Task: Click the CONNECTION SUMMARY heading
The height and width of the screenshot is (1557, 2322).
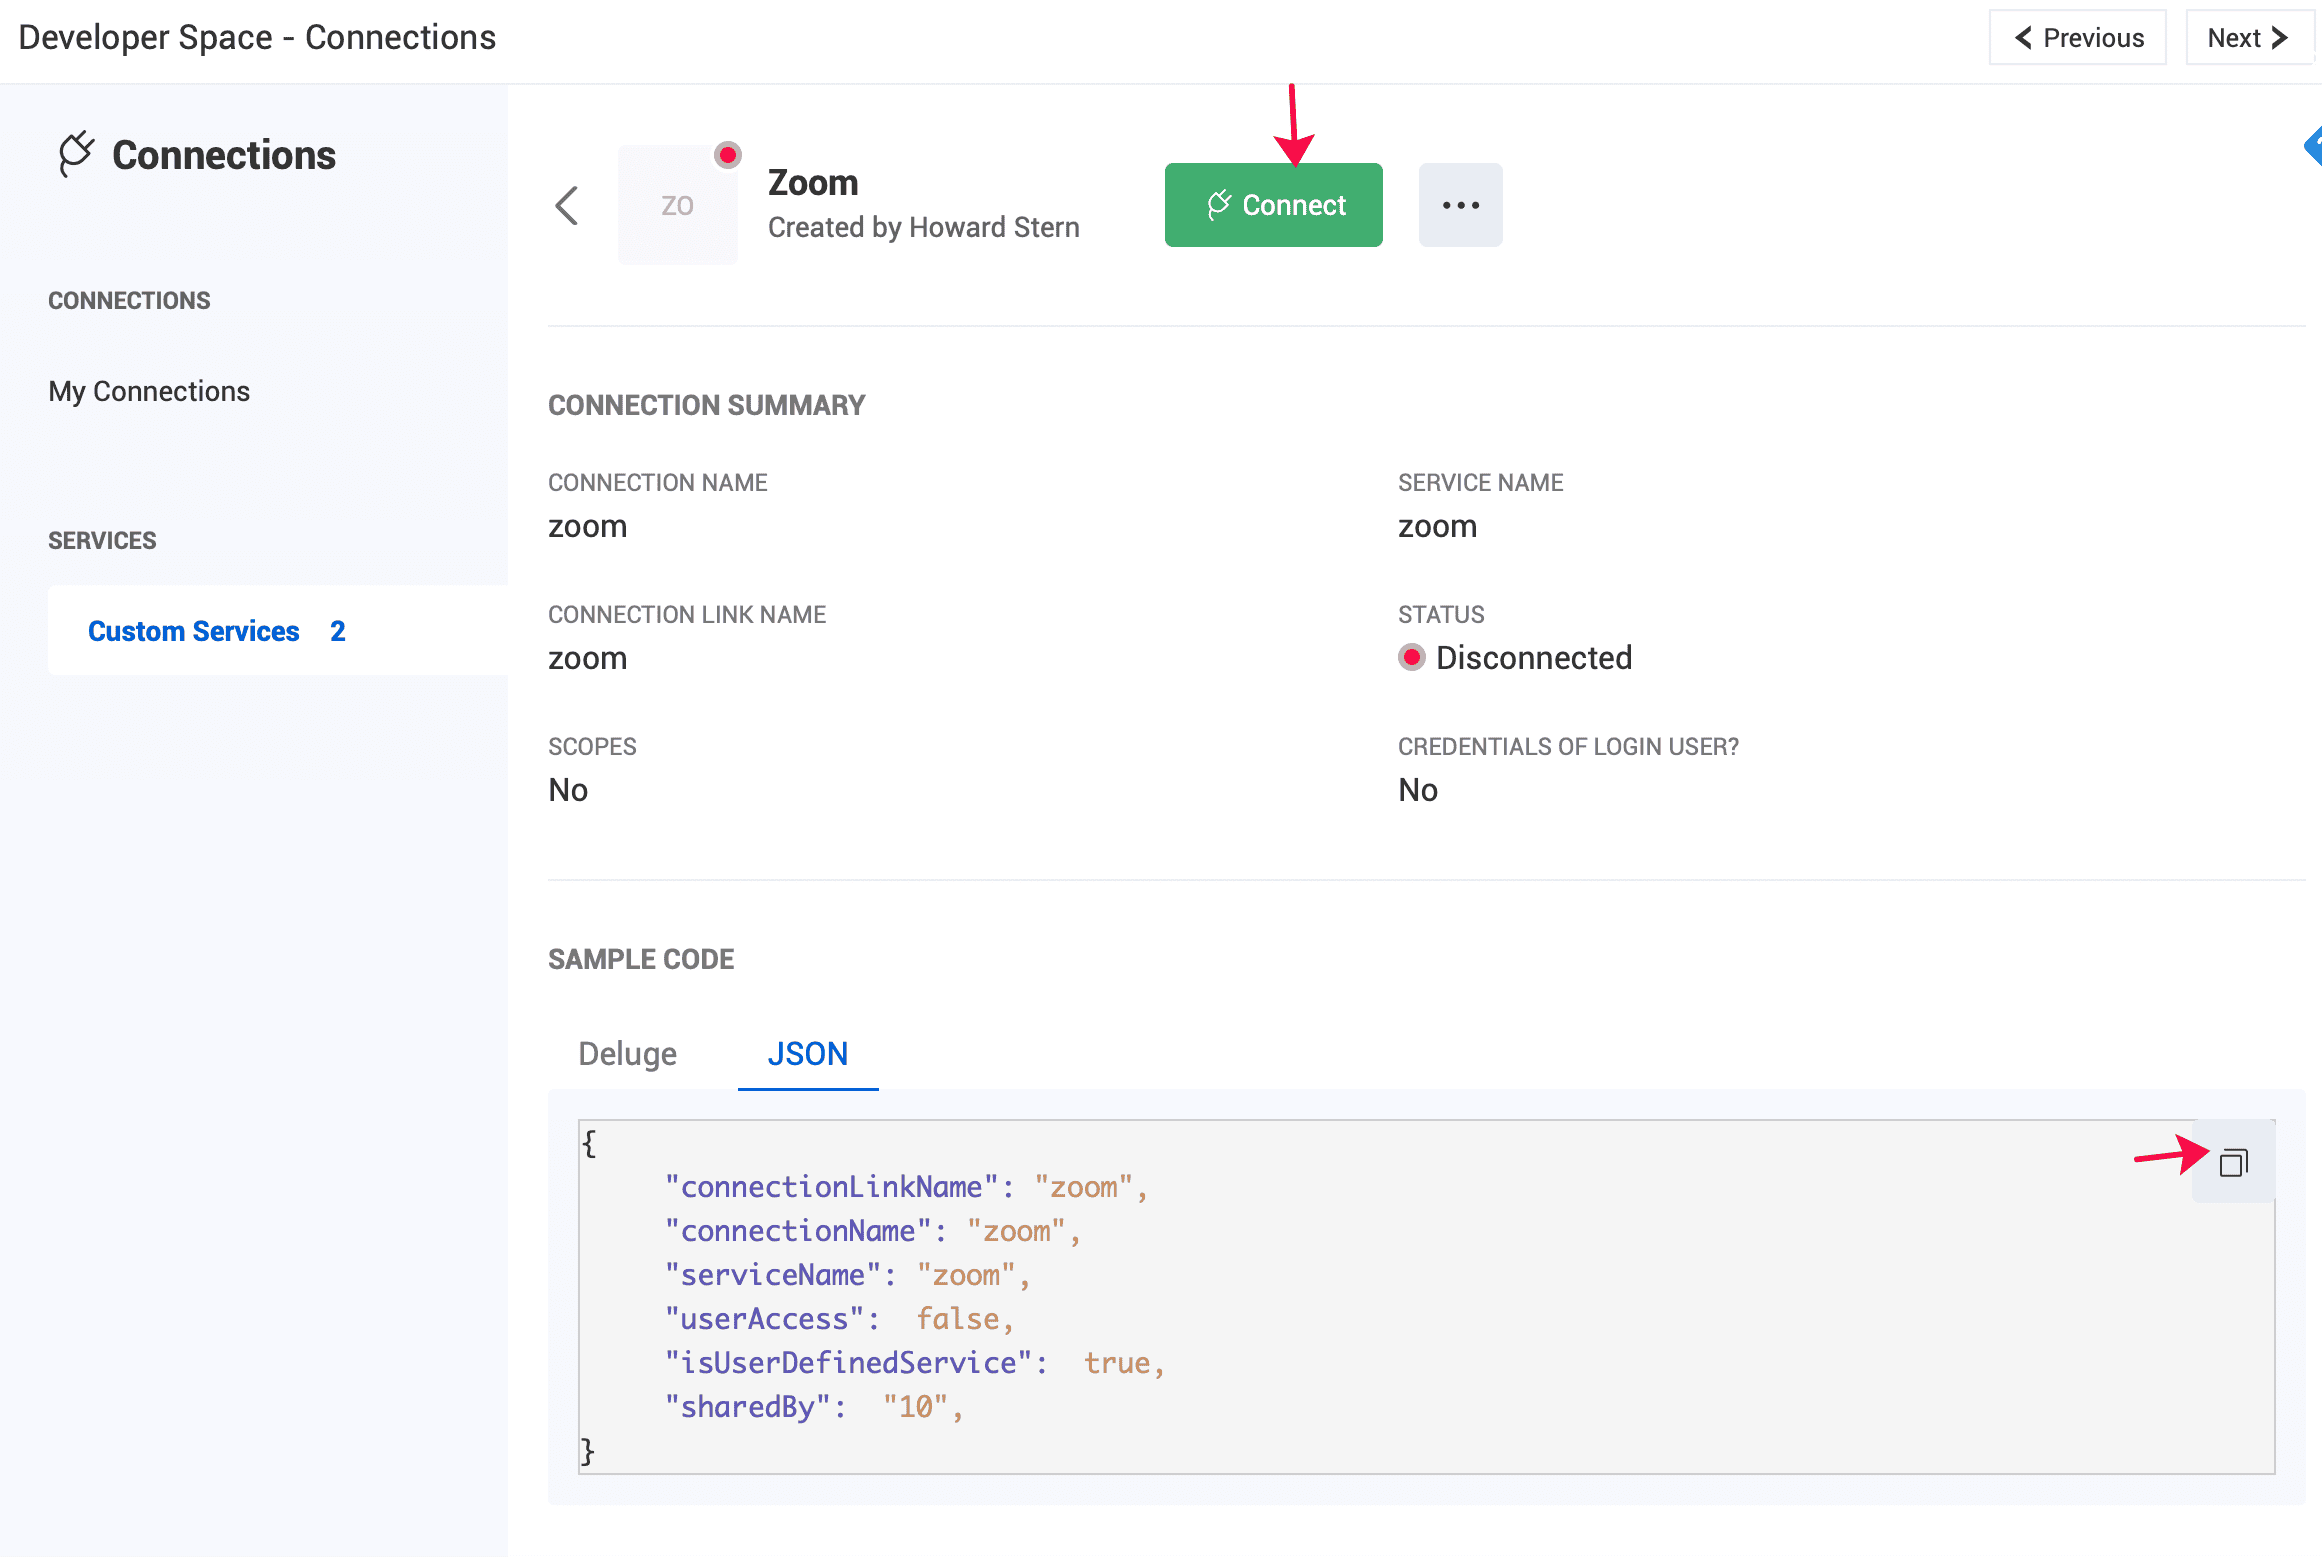Action: point(707,405)
